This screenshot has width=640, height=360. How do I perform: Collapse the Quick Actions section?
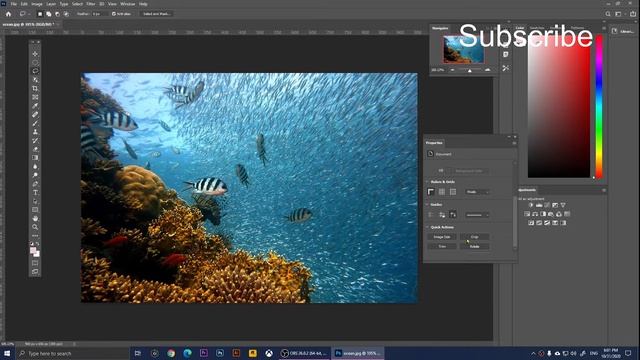428,227
